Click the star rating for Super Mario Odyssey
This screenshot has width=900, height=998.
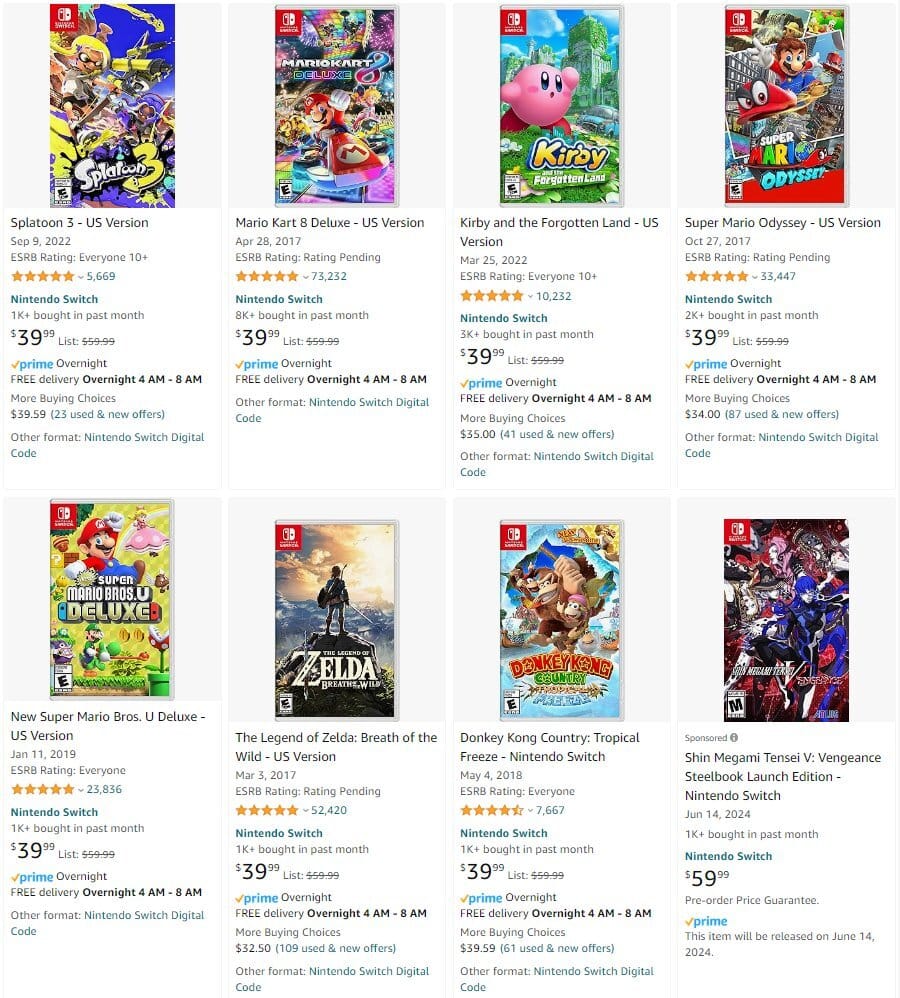(716, 276)
